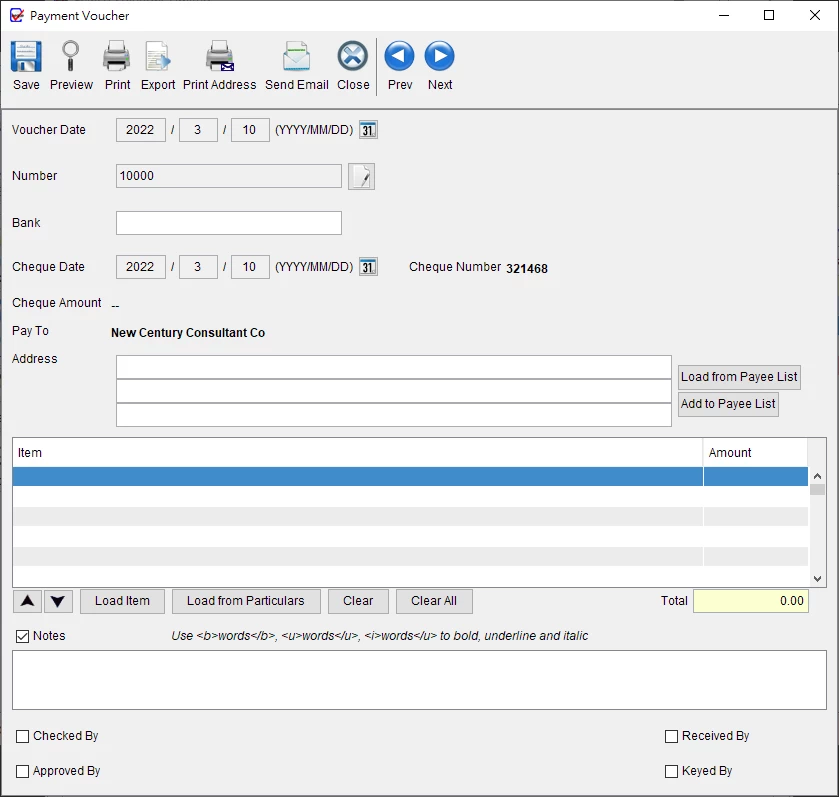Viewport: 839px width, 797px height.
Task: Enable the Checked By checkbox
Action: click(x=23, y=736)
